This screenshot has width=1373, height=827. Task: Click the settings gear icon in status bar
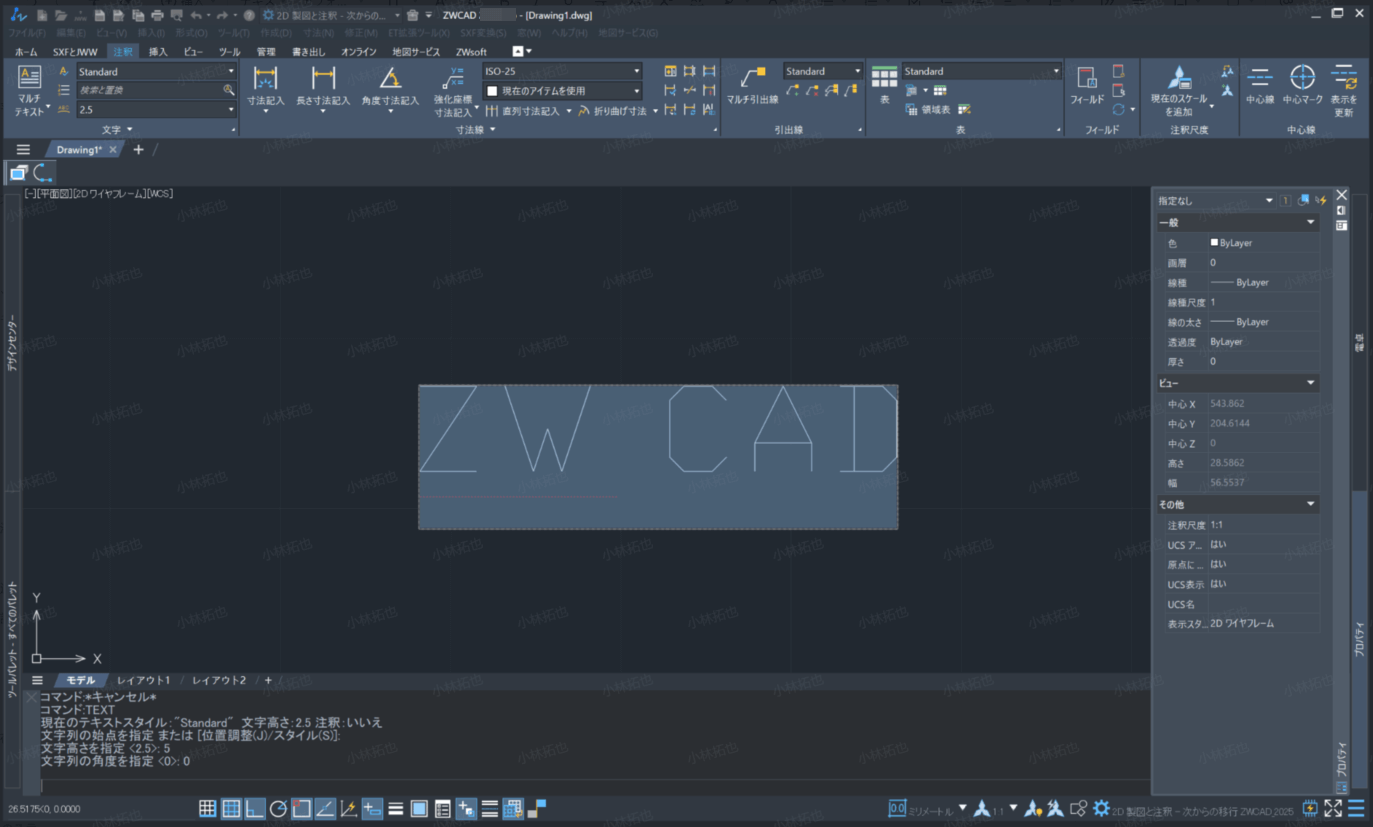click(1101, 808)
